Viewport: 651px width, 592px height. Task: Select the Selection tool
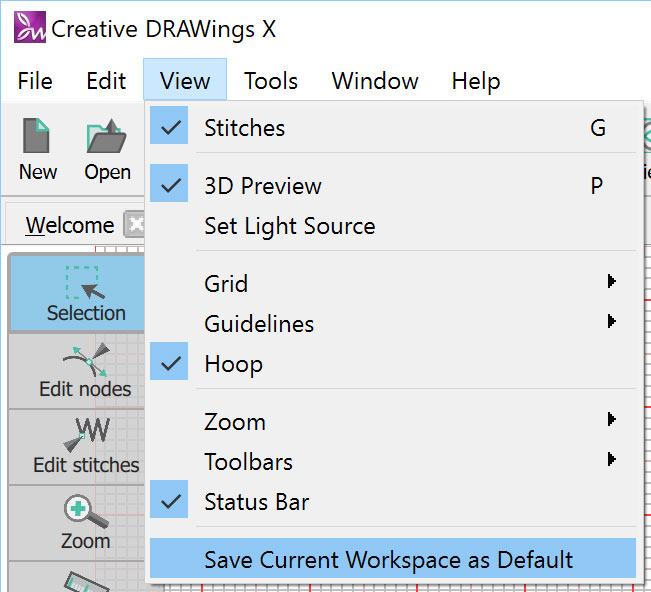click(x=86, y=292)
